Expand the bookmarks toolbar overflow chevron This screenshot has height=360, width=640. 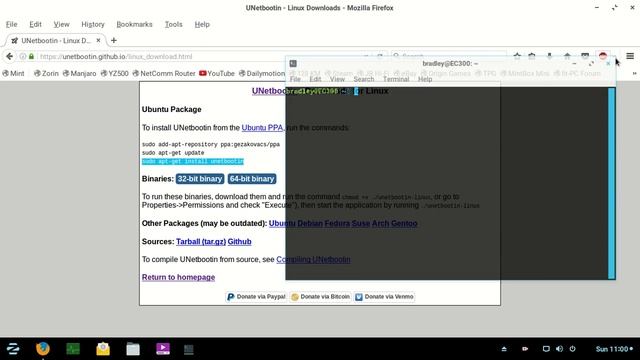click(634, 73)
